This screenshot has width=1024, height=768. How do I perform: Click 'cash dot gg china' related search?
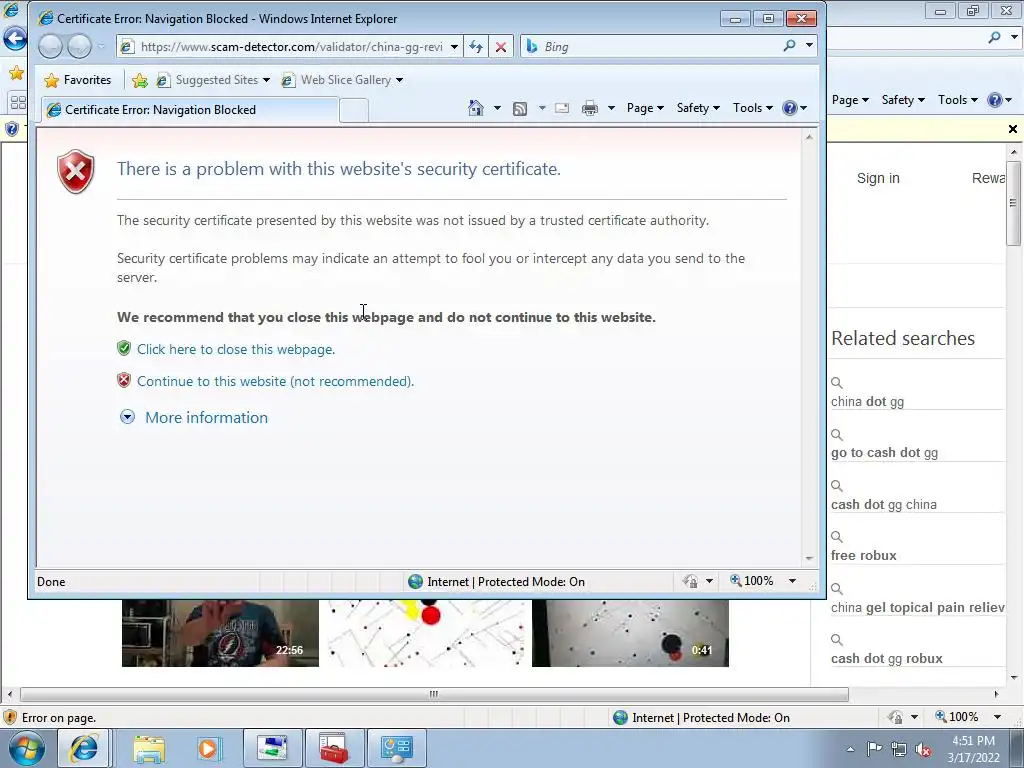(884, 505)
